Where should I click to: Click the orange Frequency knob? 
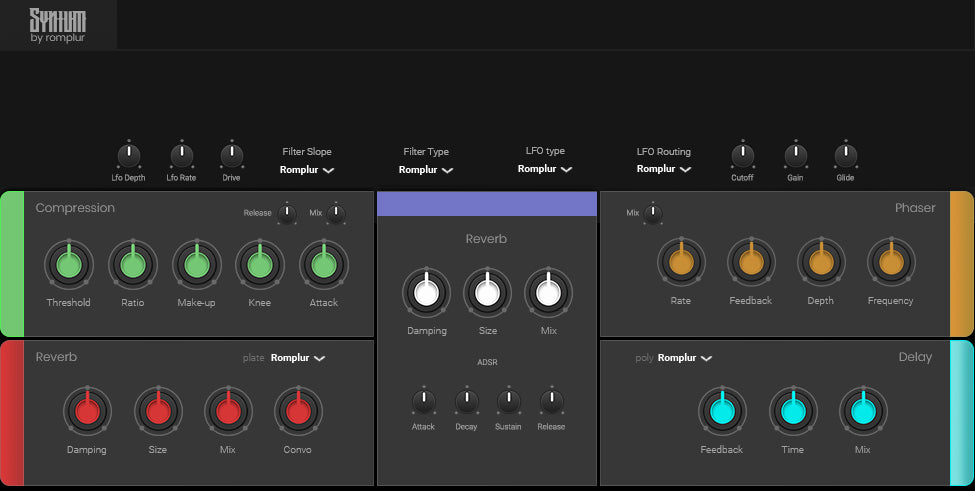point(891,262)
